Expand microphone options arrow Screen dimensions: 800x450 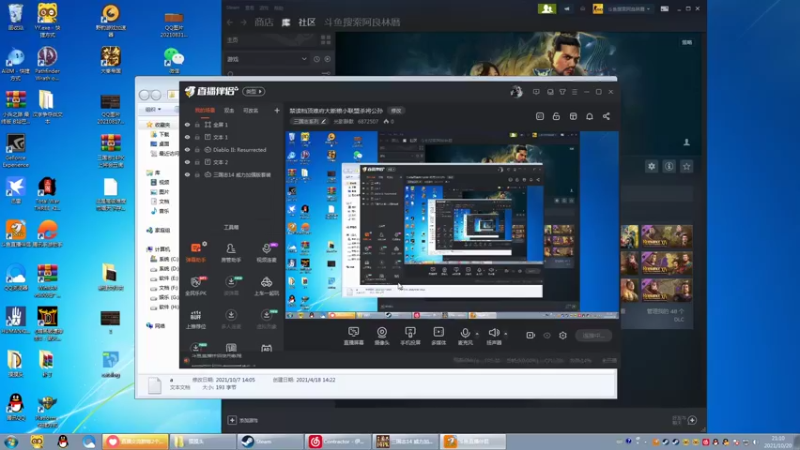477,334
